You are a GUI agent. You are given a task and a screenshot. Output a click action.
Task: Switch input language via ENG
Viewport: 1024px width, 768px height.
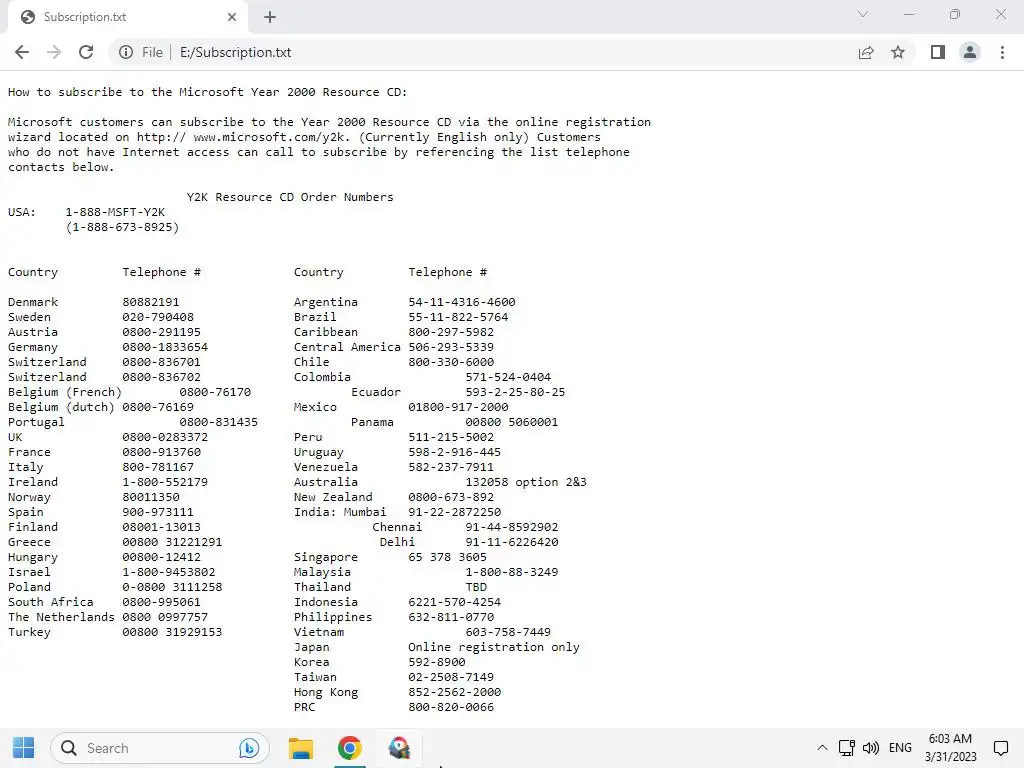click(x=900, y=748)
